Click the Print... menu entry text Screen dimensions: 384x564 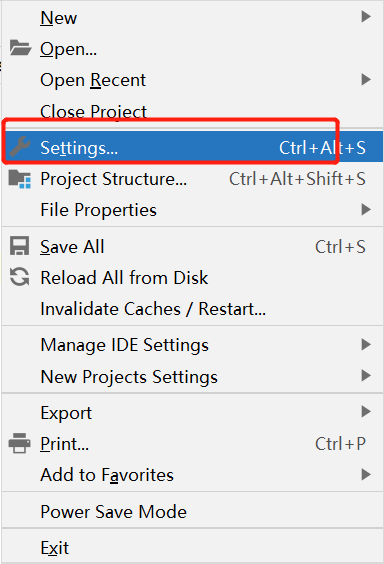point(64,444)
